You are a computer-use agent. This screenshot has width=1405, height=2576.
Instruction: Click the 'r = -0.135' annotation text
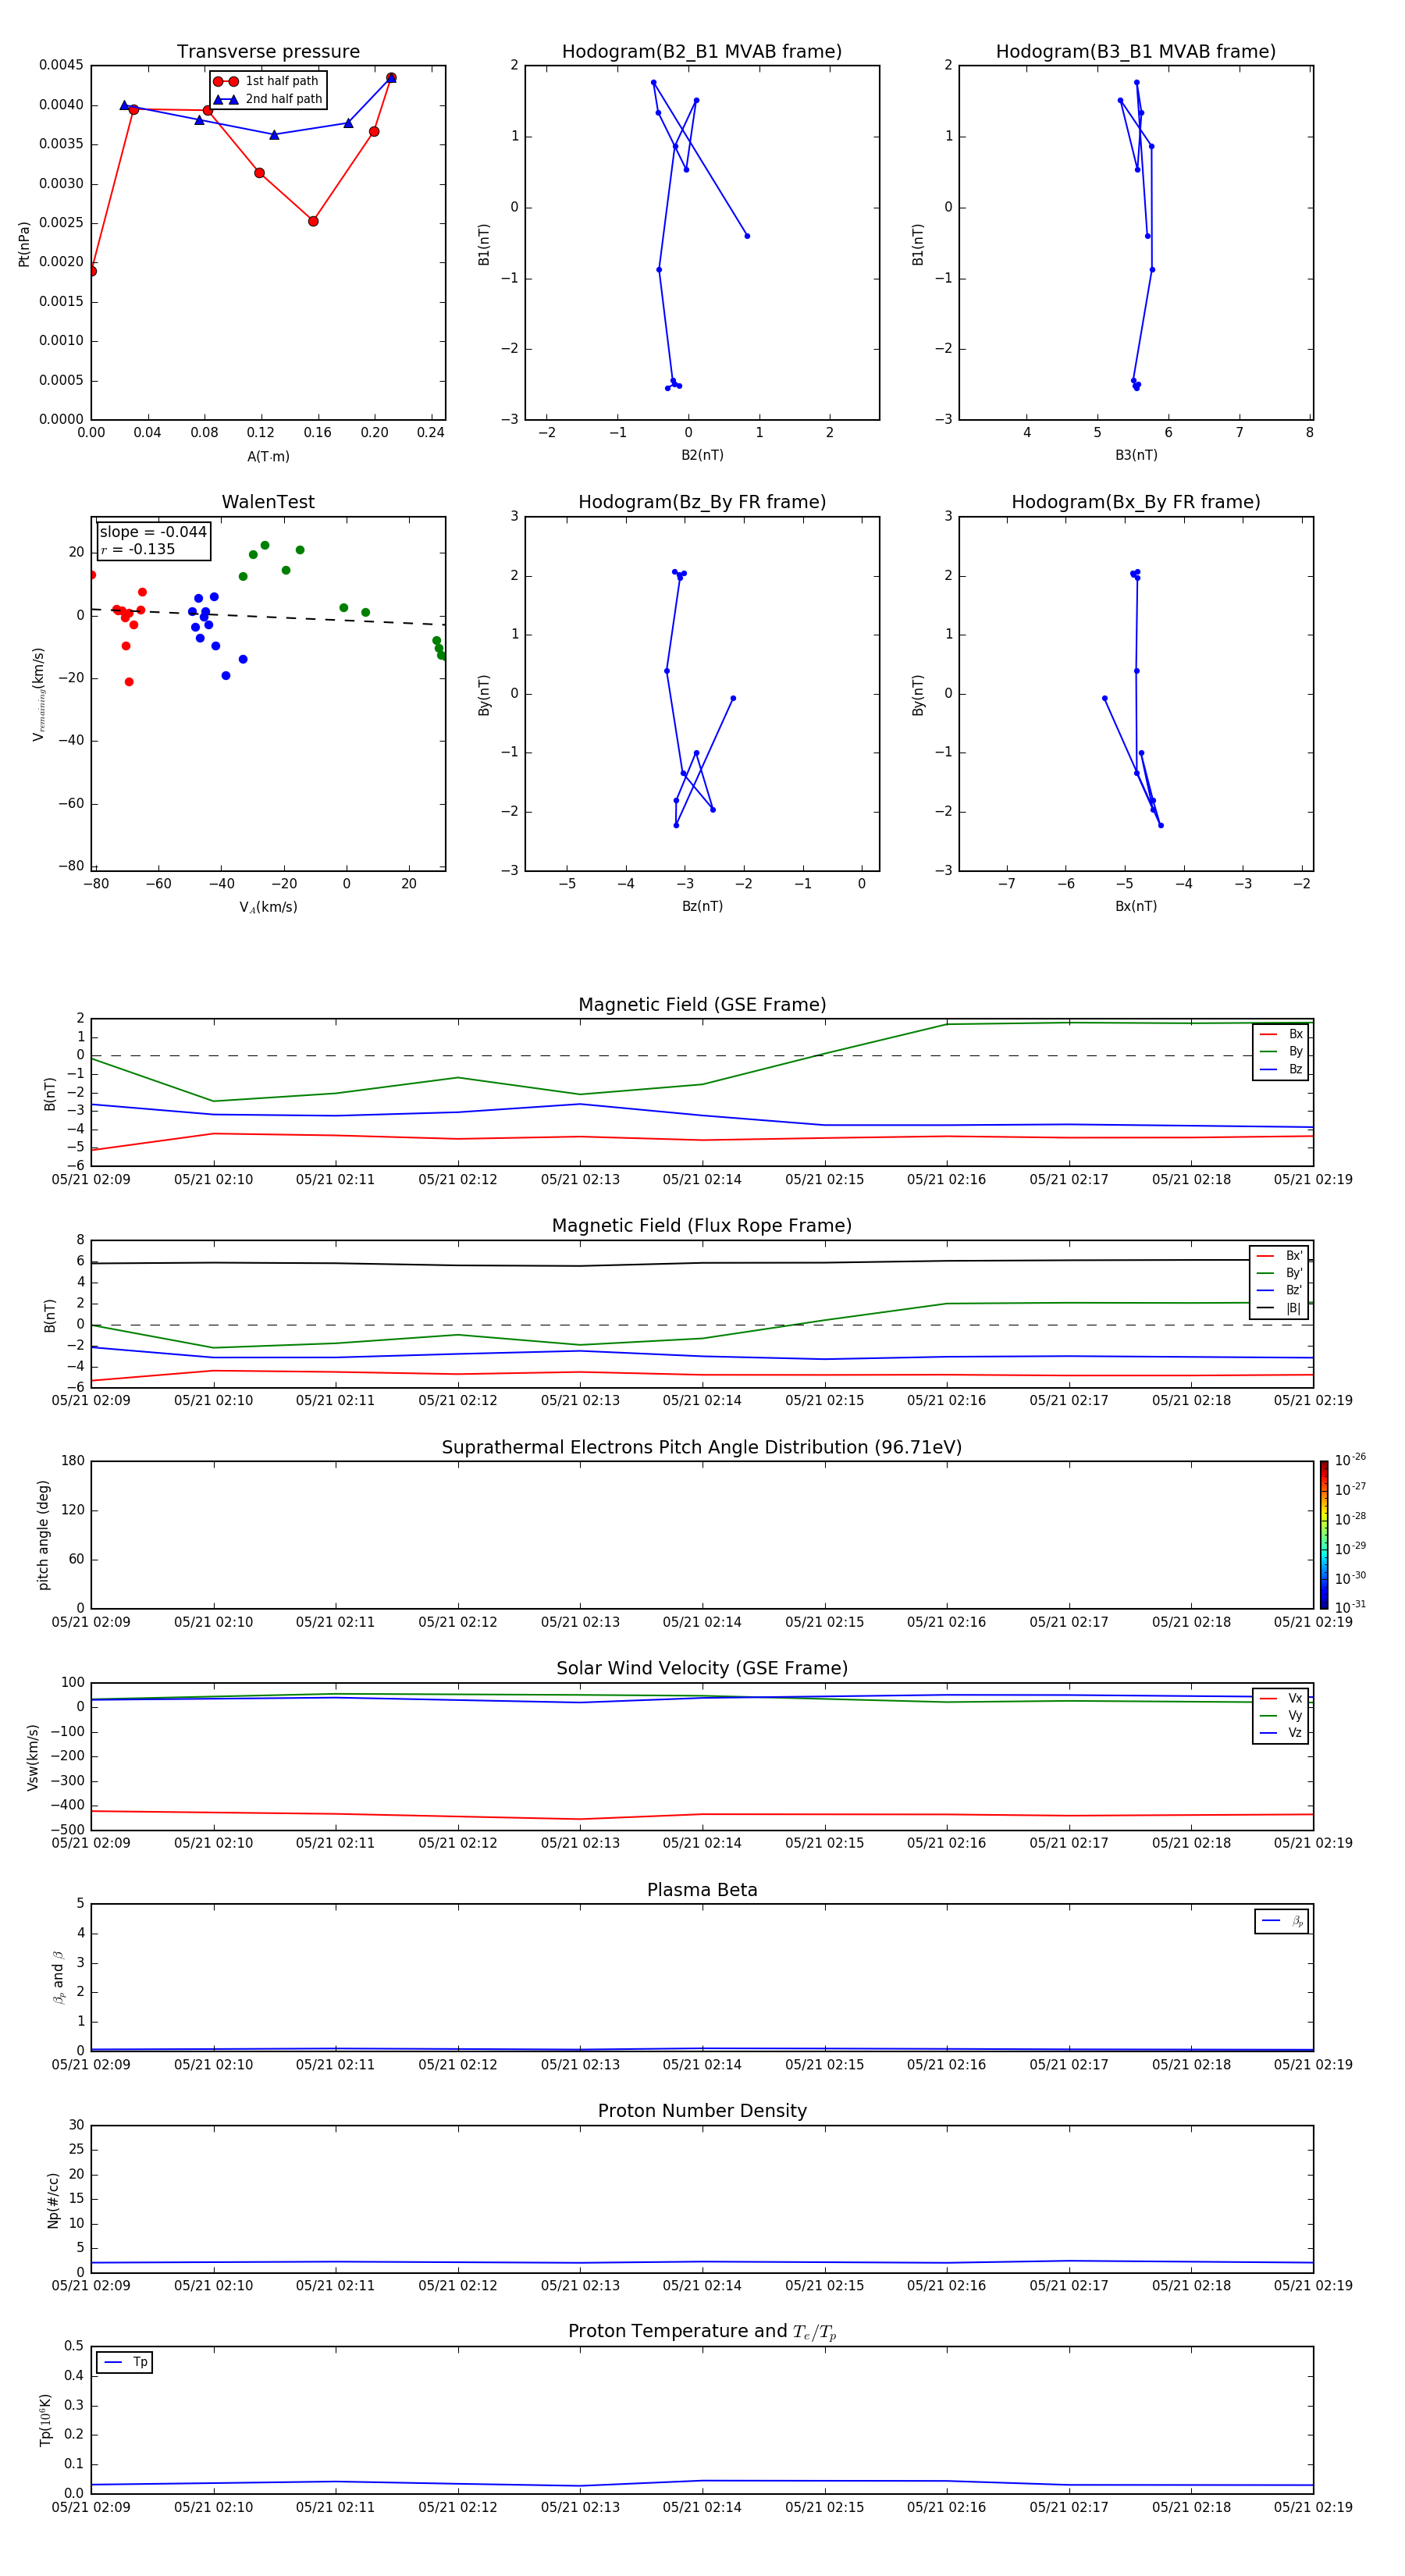tap(138, 549)
